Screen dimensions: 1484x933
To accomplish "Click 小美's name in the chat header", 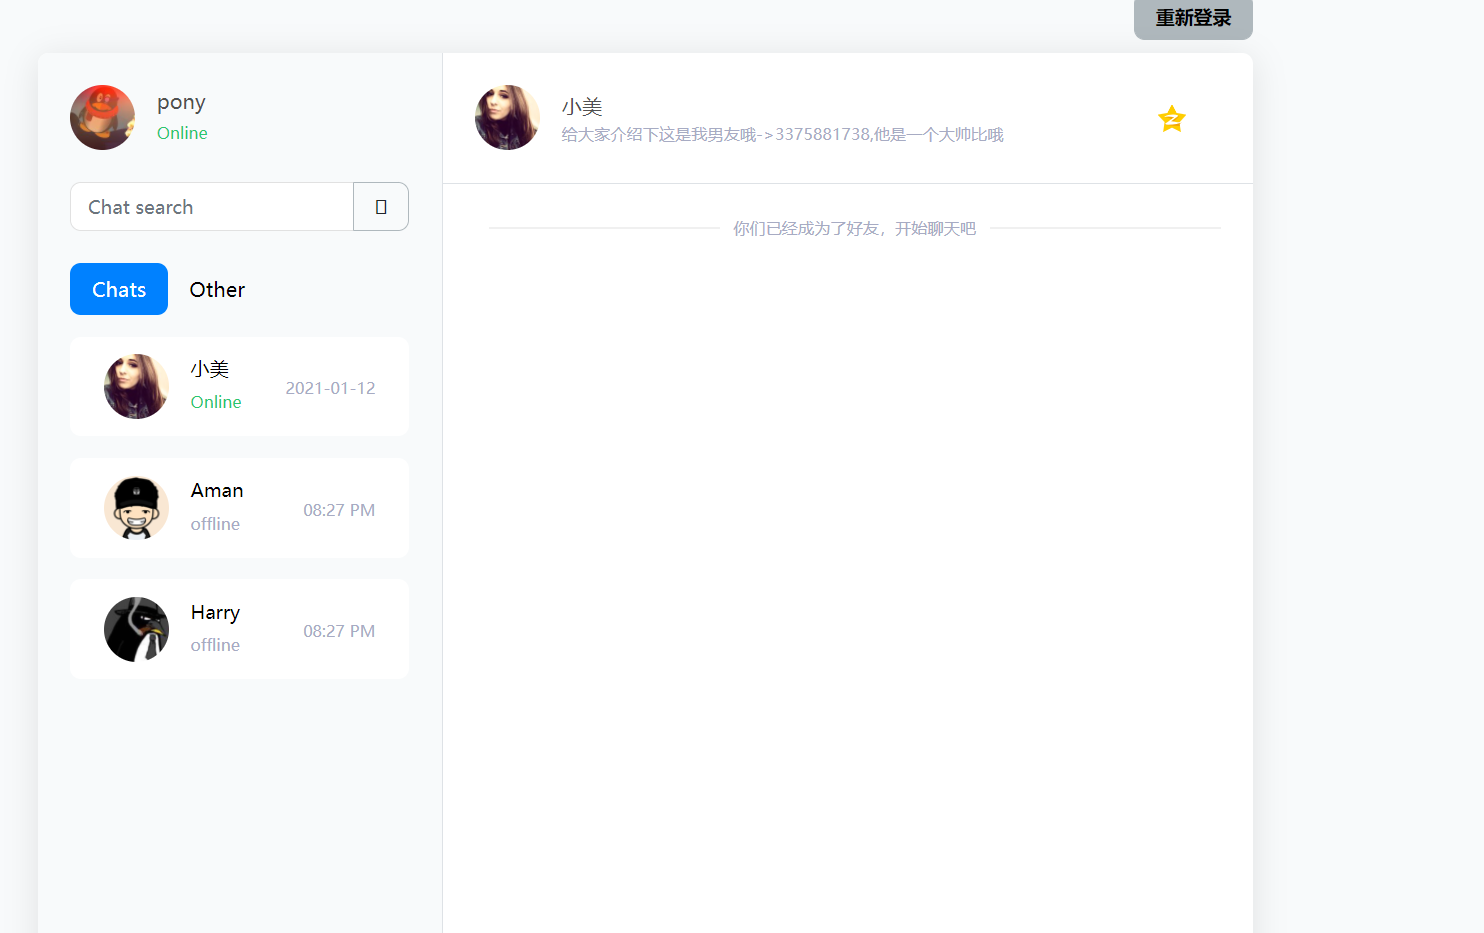I will click(x=582, y=105).
